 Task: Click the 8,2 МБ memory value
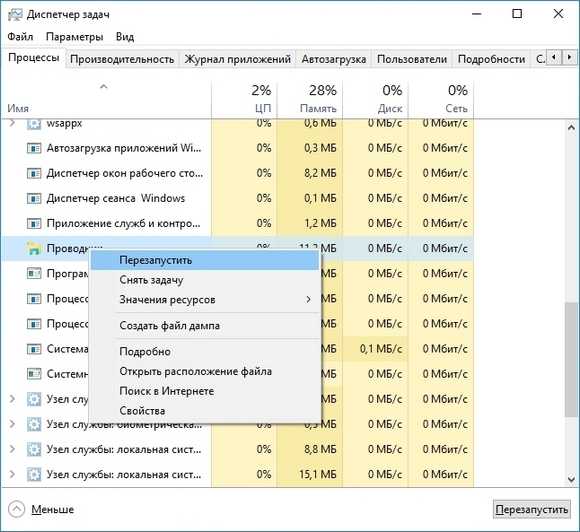[320, 174]
